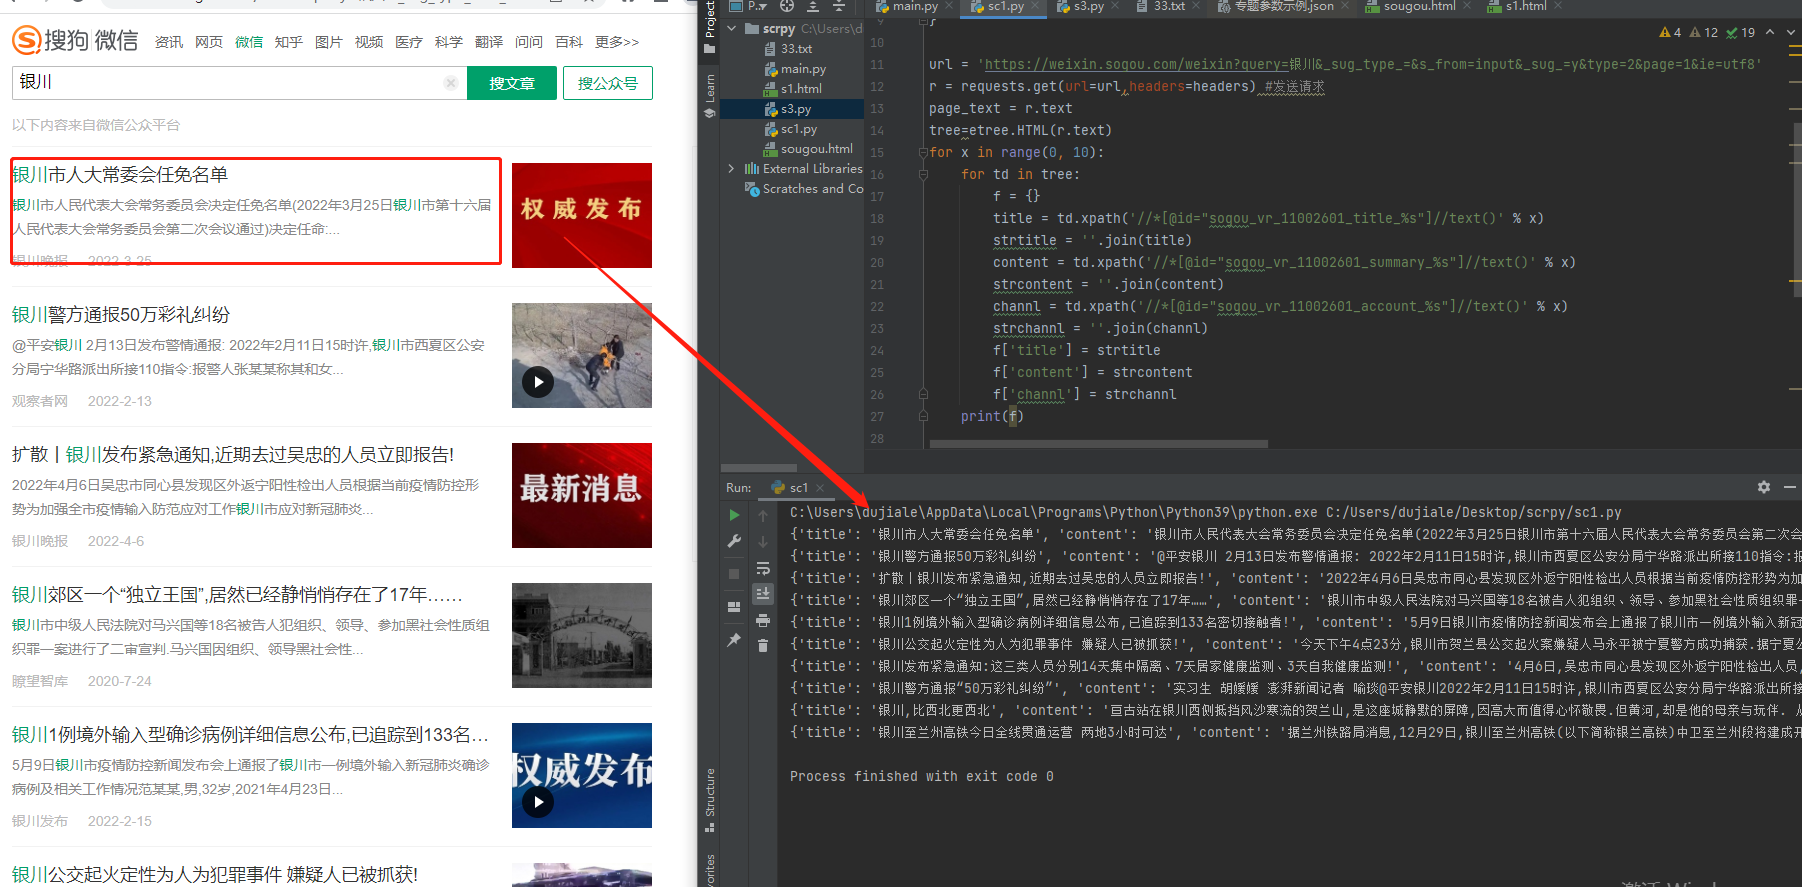The image size is (1802, 887).
Task: Hide the Run tool window
Action: click(x=1790, y=487)
